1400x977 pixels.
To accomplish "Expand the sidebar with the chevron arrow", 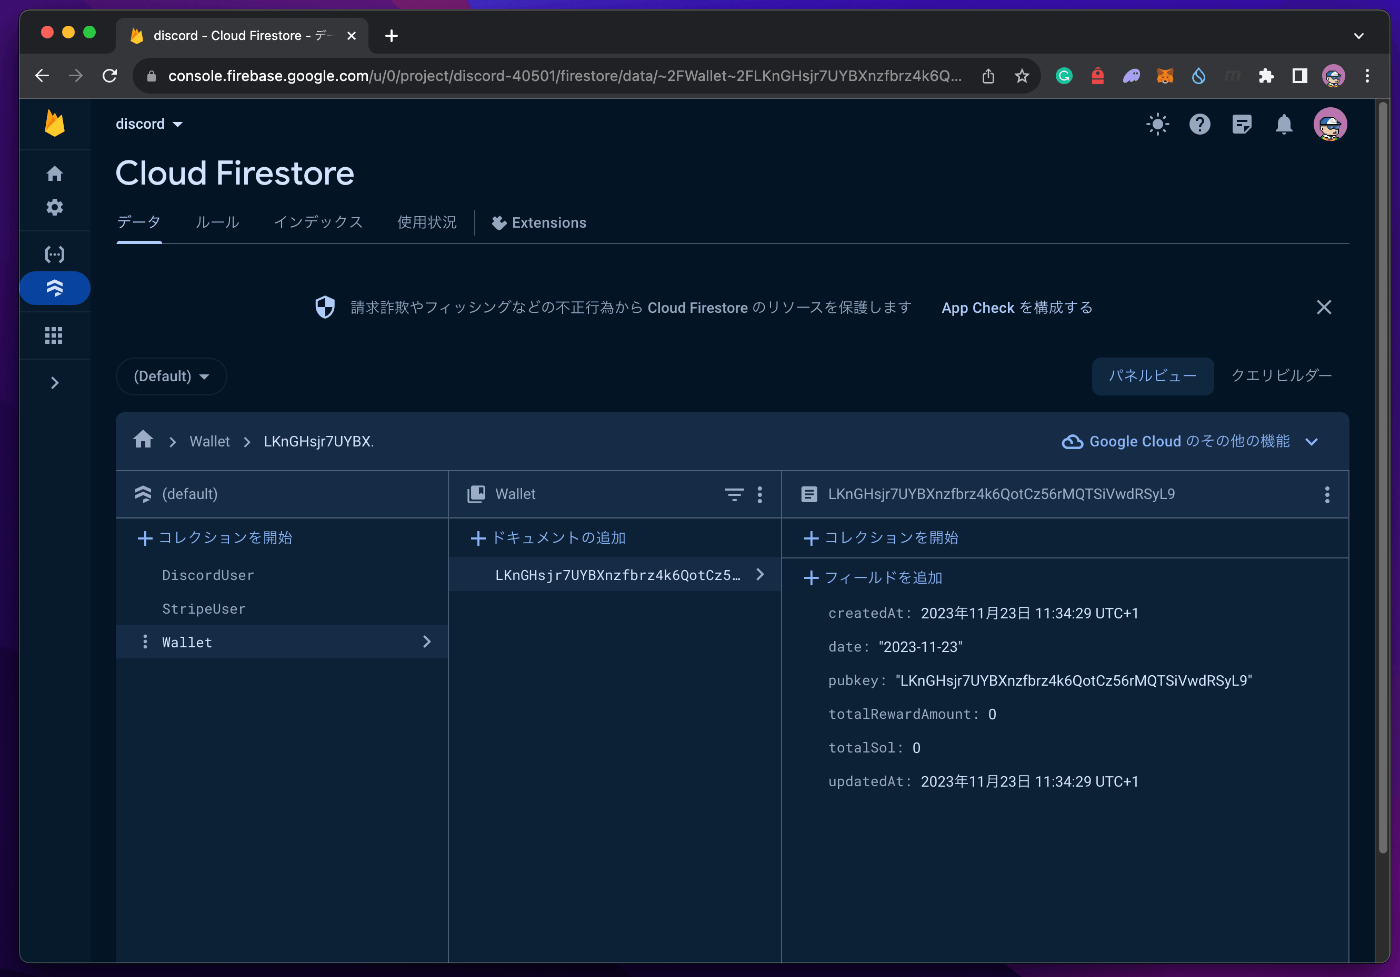I will [x=55, y=382].
